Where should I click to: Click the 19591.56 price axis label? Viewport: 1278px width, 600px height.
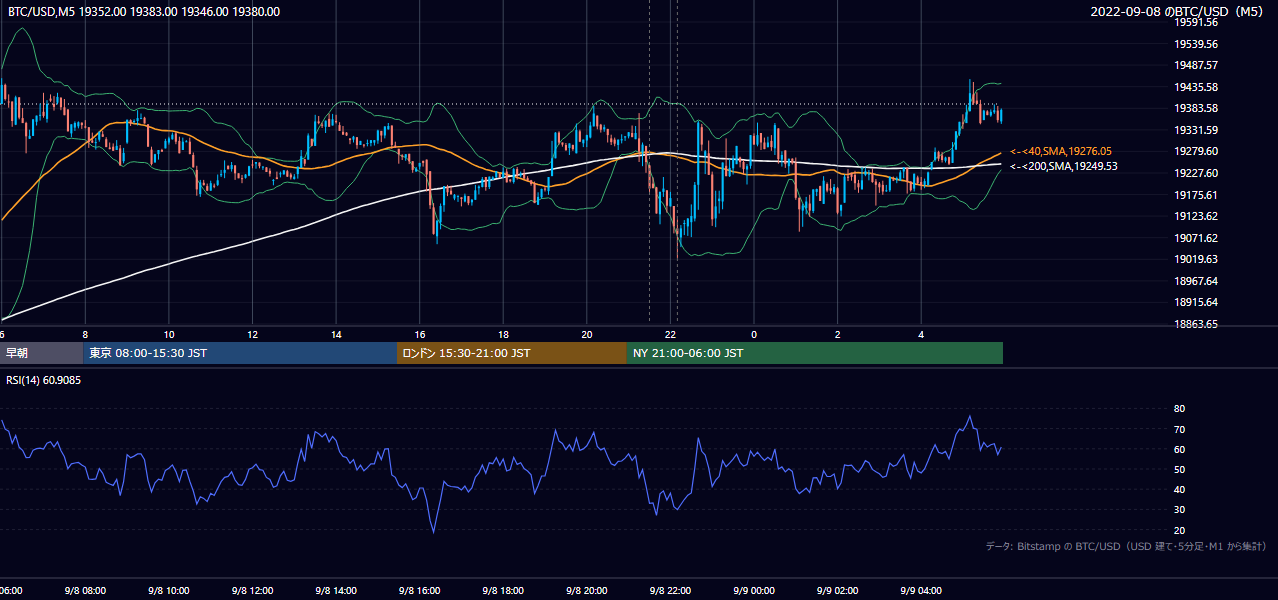(1195, 22)
